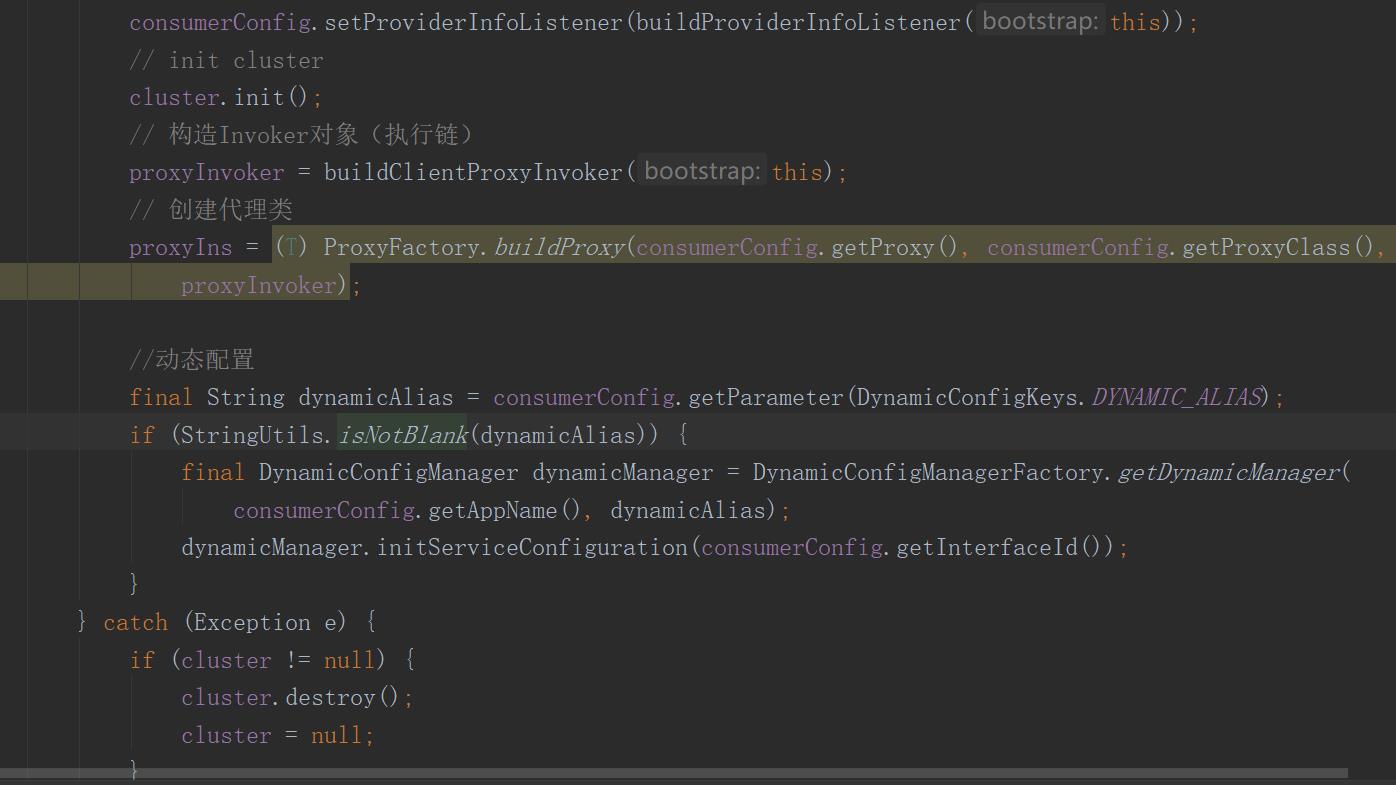Click the highlighted isNotBlank method
Screen dimensions: 1396x785
click(x=402, y=435)
